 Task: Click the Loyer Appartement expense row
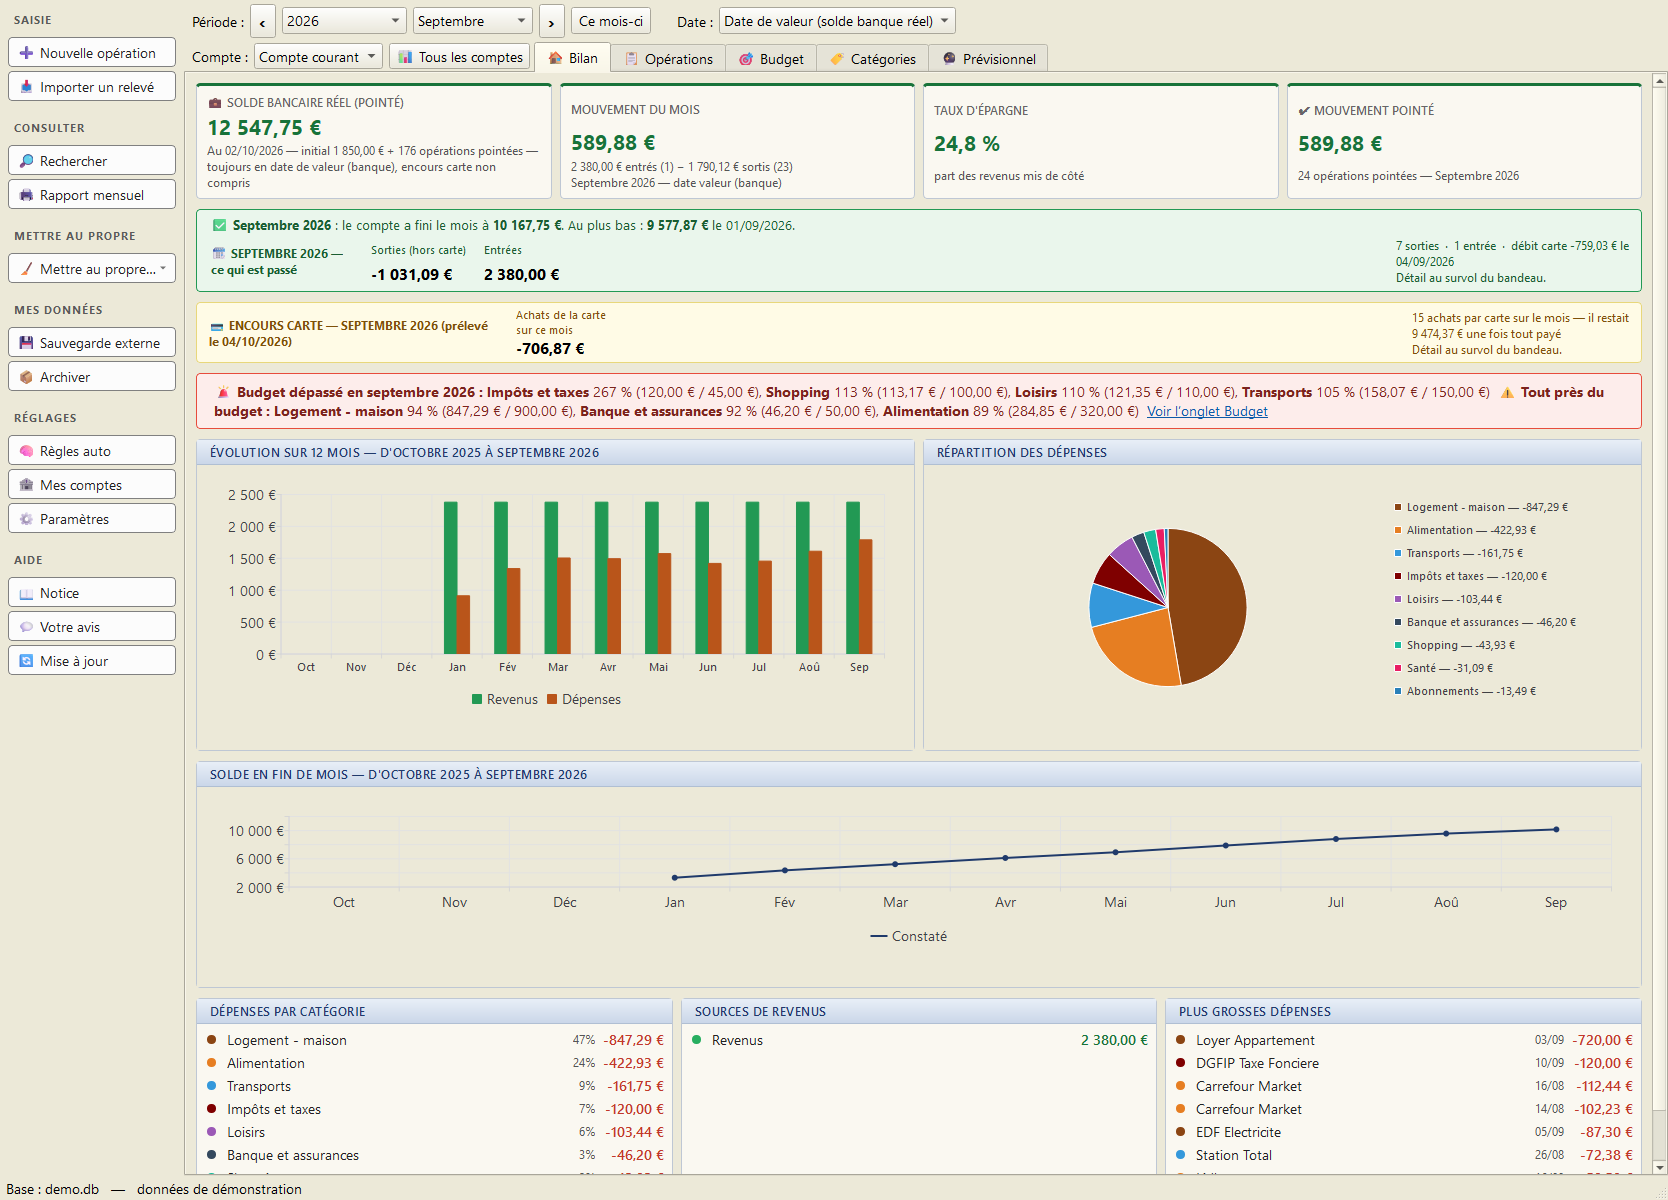coord(1404,1040)
